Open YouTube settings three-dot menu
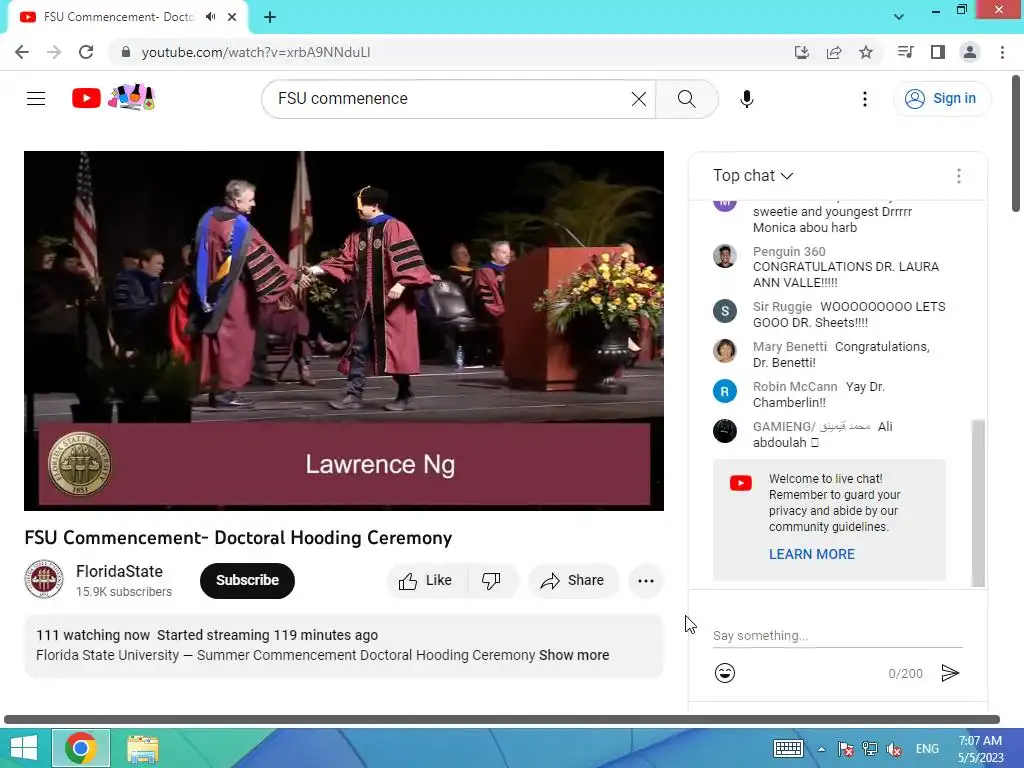1024x768 pixels. [x=865, y=99]
